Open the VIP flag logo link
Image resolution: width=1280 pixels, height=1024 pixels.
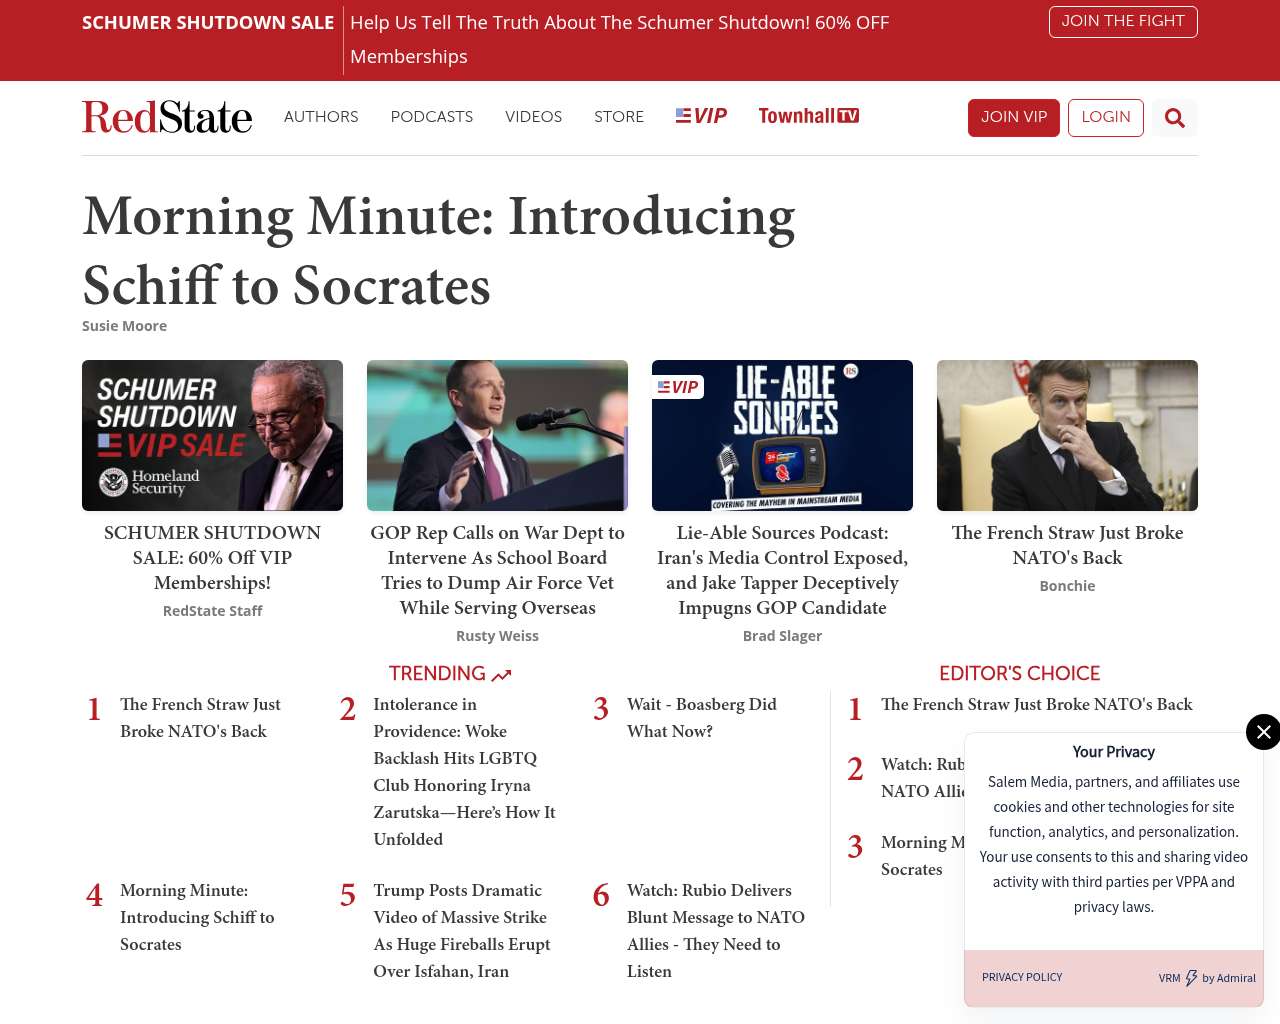[701, 116]
